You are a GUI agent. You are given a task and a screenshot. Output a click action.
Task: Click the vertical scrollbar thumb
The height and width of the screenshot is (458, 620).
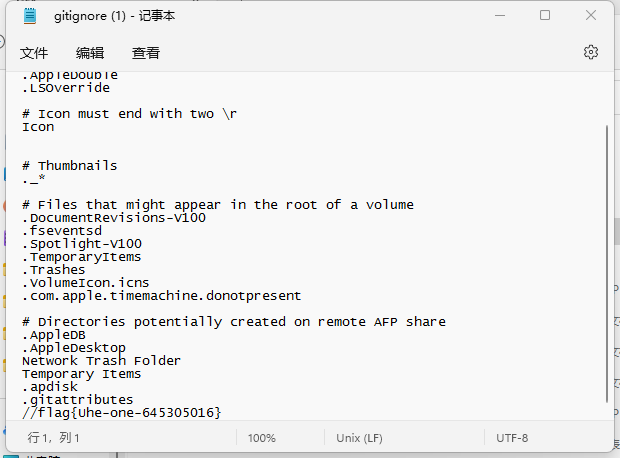pyautogui.click(x=607, y=260)
